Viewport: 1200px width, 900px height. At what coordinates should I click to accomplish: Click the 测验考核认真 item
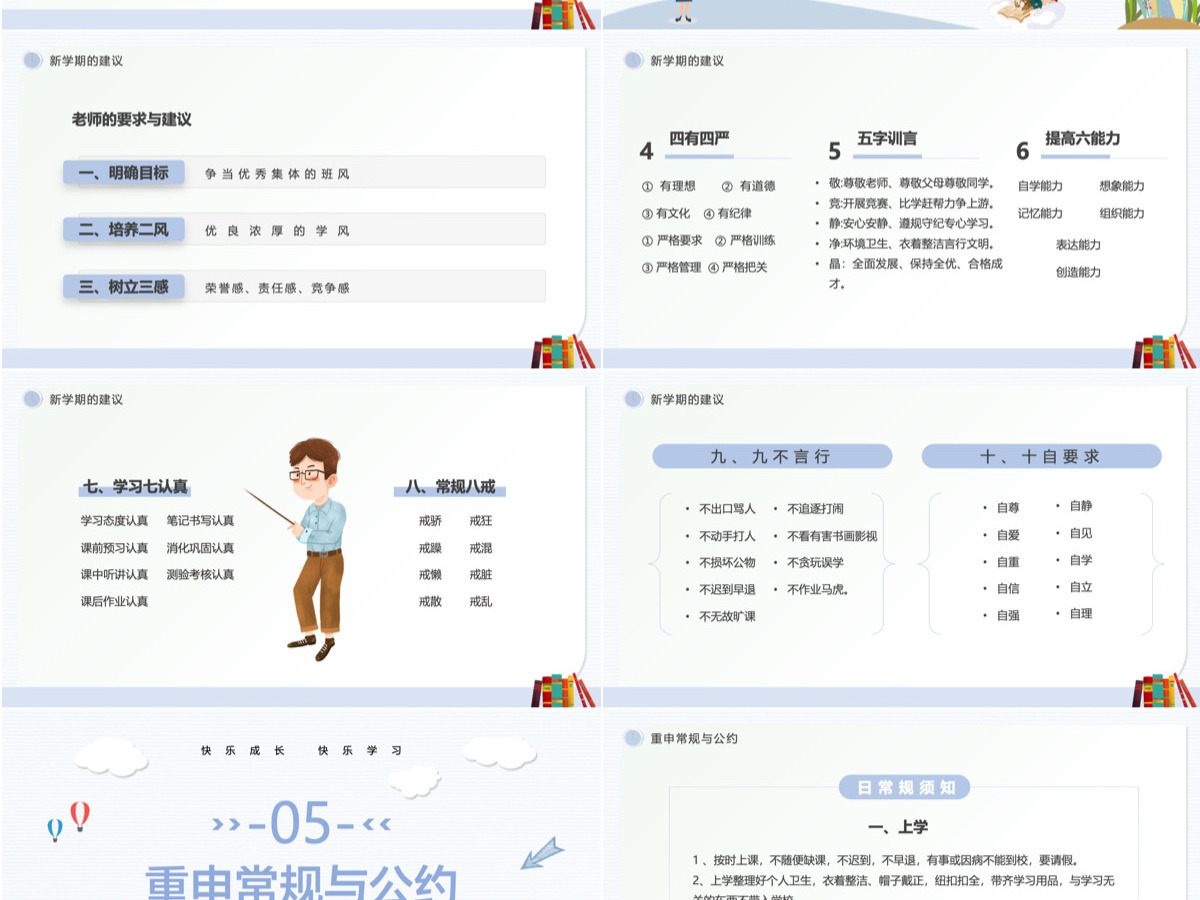click(200, 574)
